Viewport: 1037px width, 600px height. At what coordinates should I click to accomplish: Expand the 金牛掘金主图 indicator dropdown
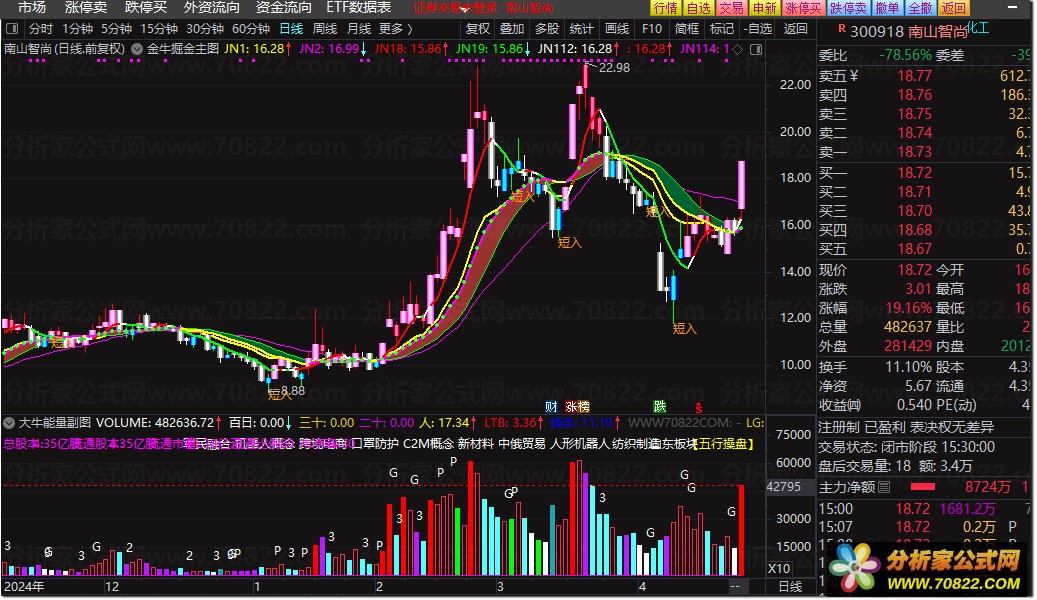click(137, 49)
